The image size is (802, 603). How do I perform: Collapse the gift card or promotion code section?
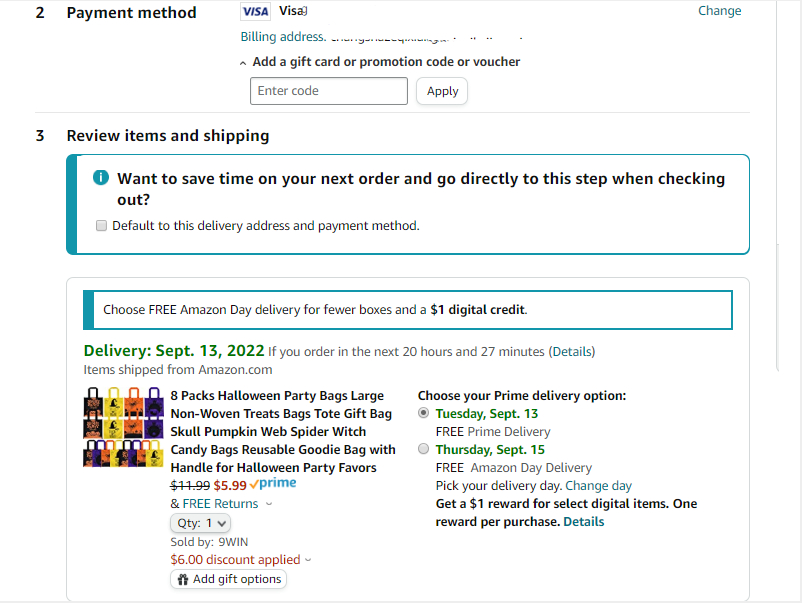pyautogui.click(x=385, y=62)
